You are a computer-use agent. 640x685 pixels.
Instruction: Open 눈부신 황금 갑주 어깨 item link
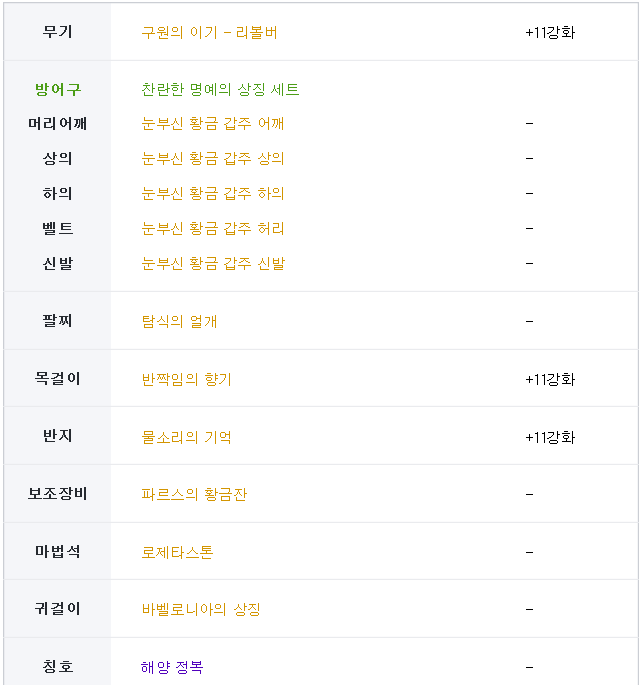click(213, 124)
